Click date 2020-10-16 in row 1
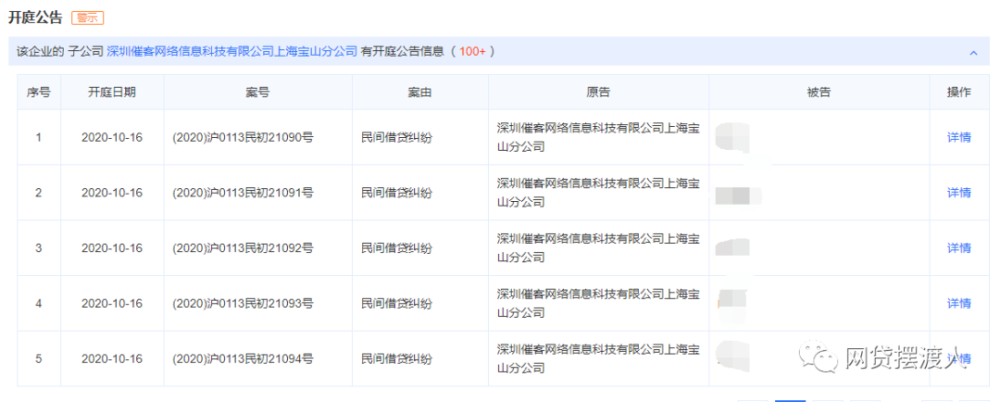Screen dimensions: 1000x402 (112, 137)
